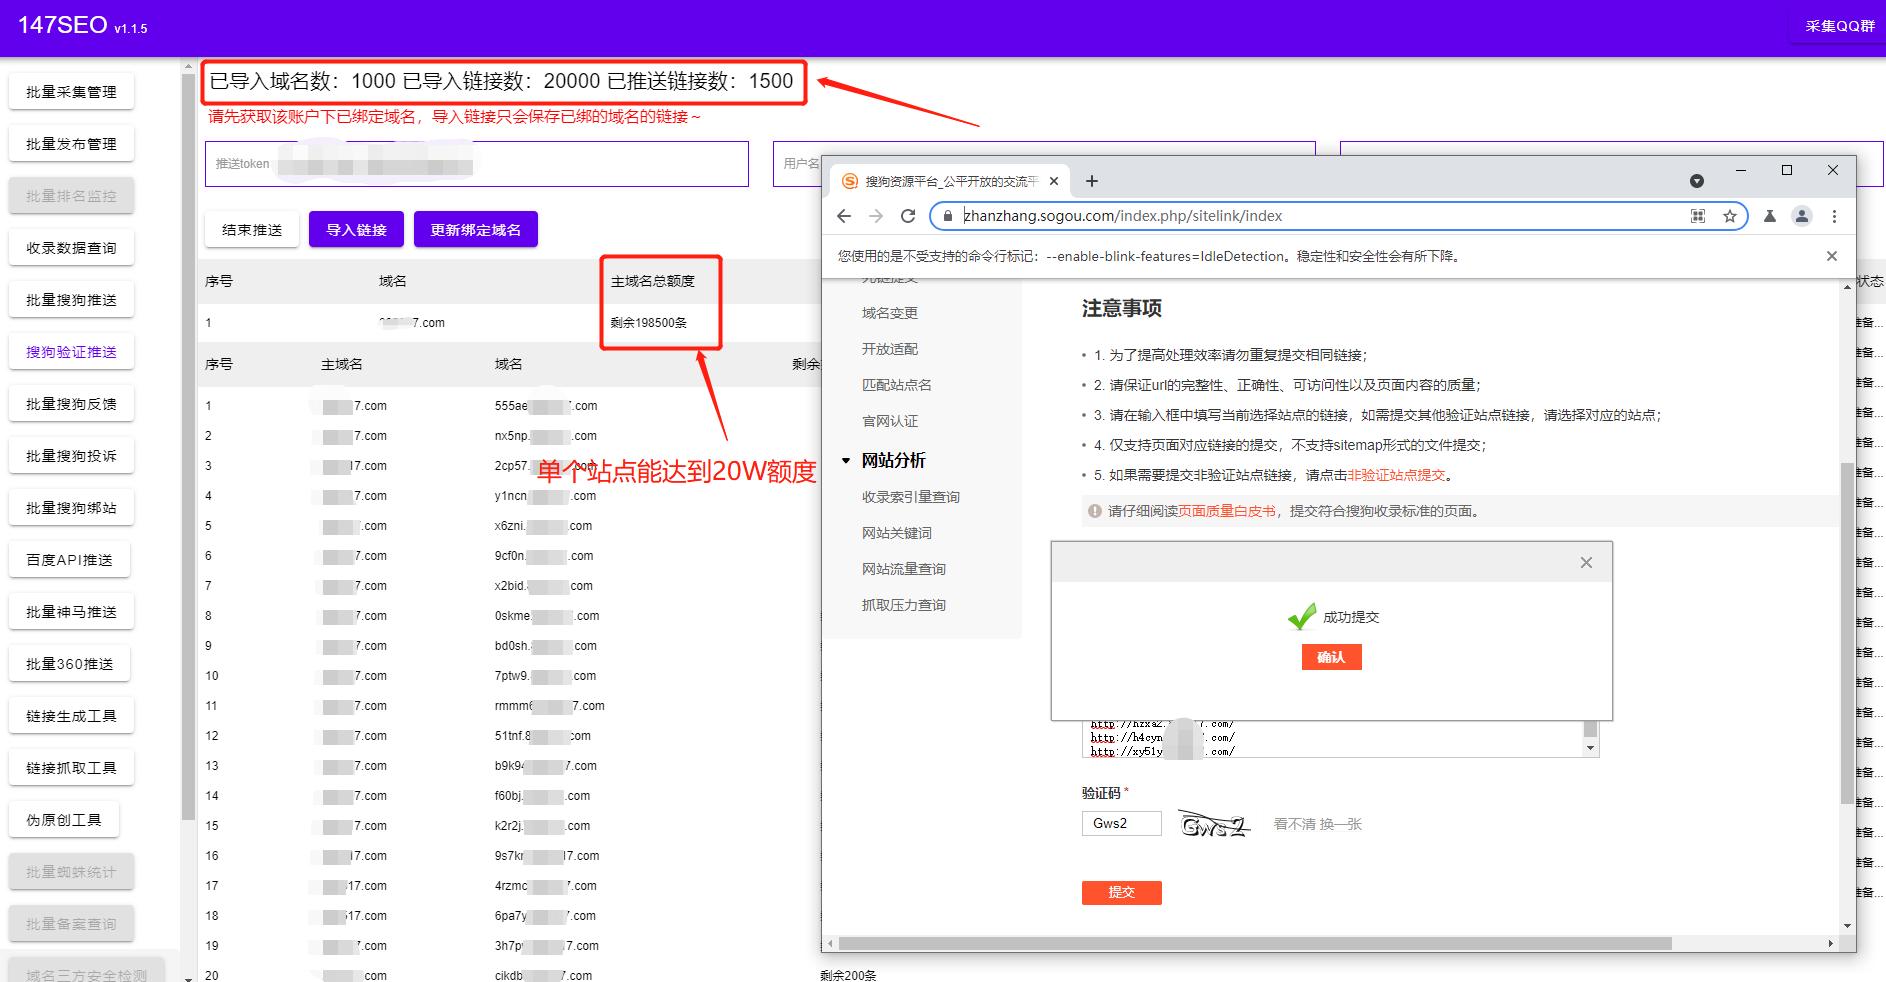1886x982 pixels.
Task: Open the QR code icon in address bar
Action: [x=1697, y=215]
